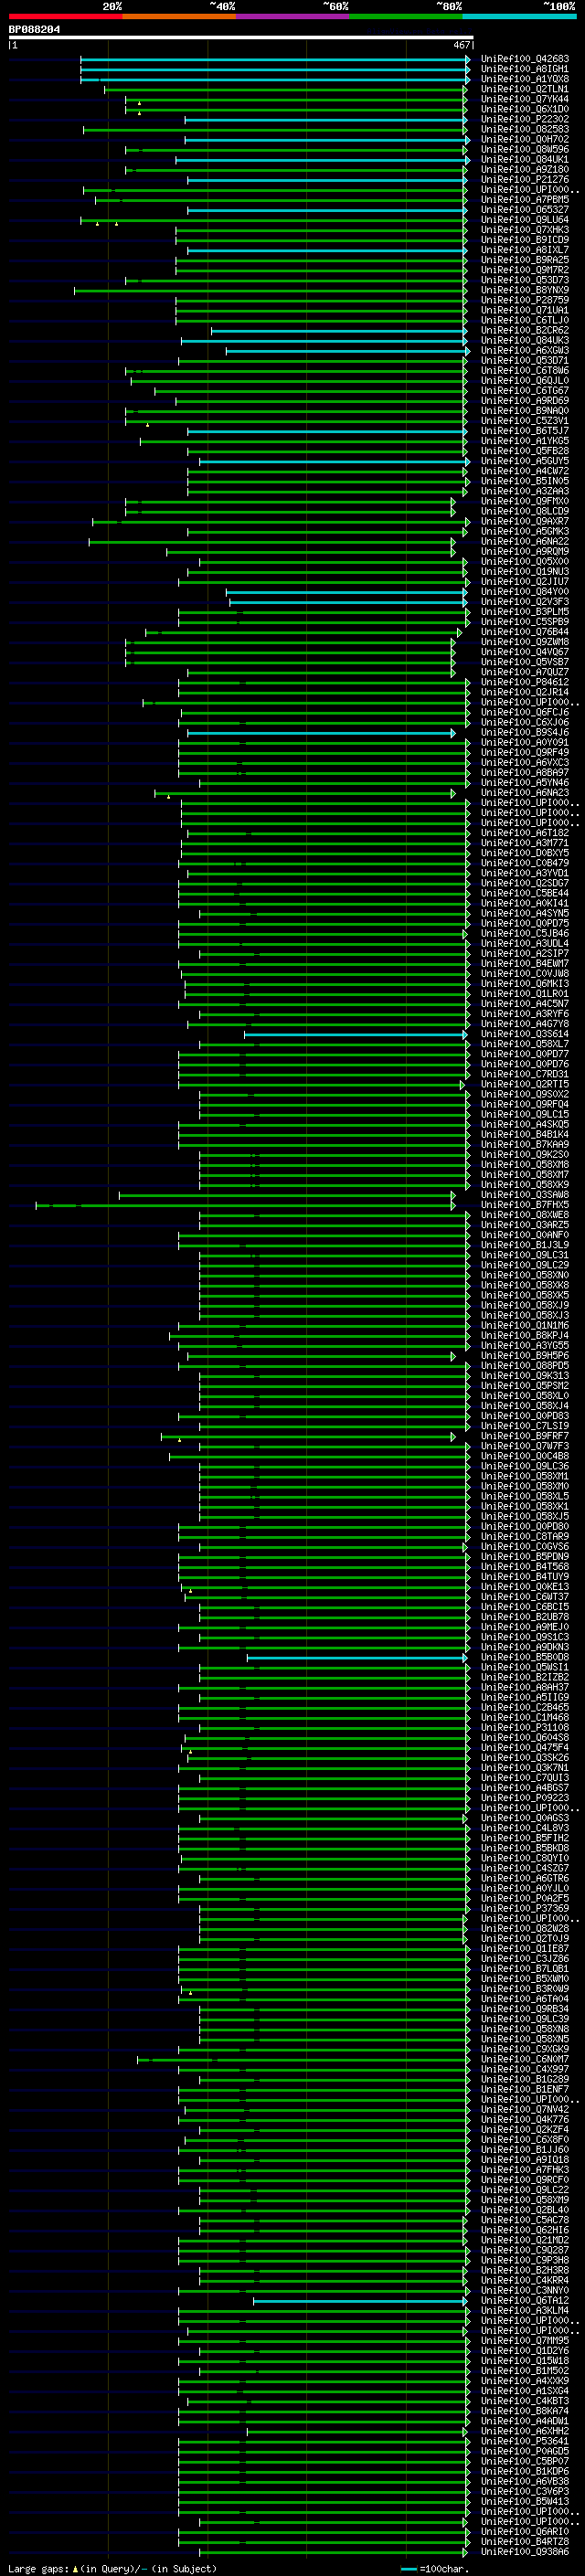Pick the UniRef100_Q3ARZ5 label
Viewport: 585px width, 2576px height.
tap(525, 1225)
